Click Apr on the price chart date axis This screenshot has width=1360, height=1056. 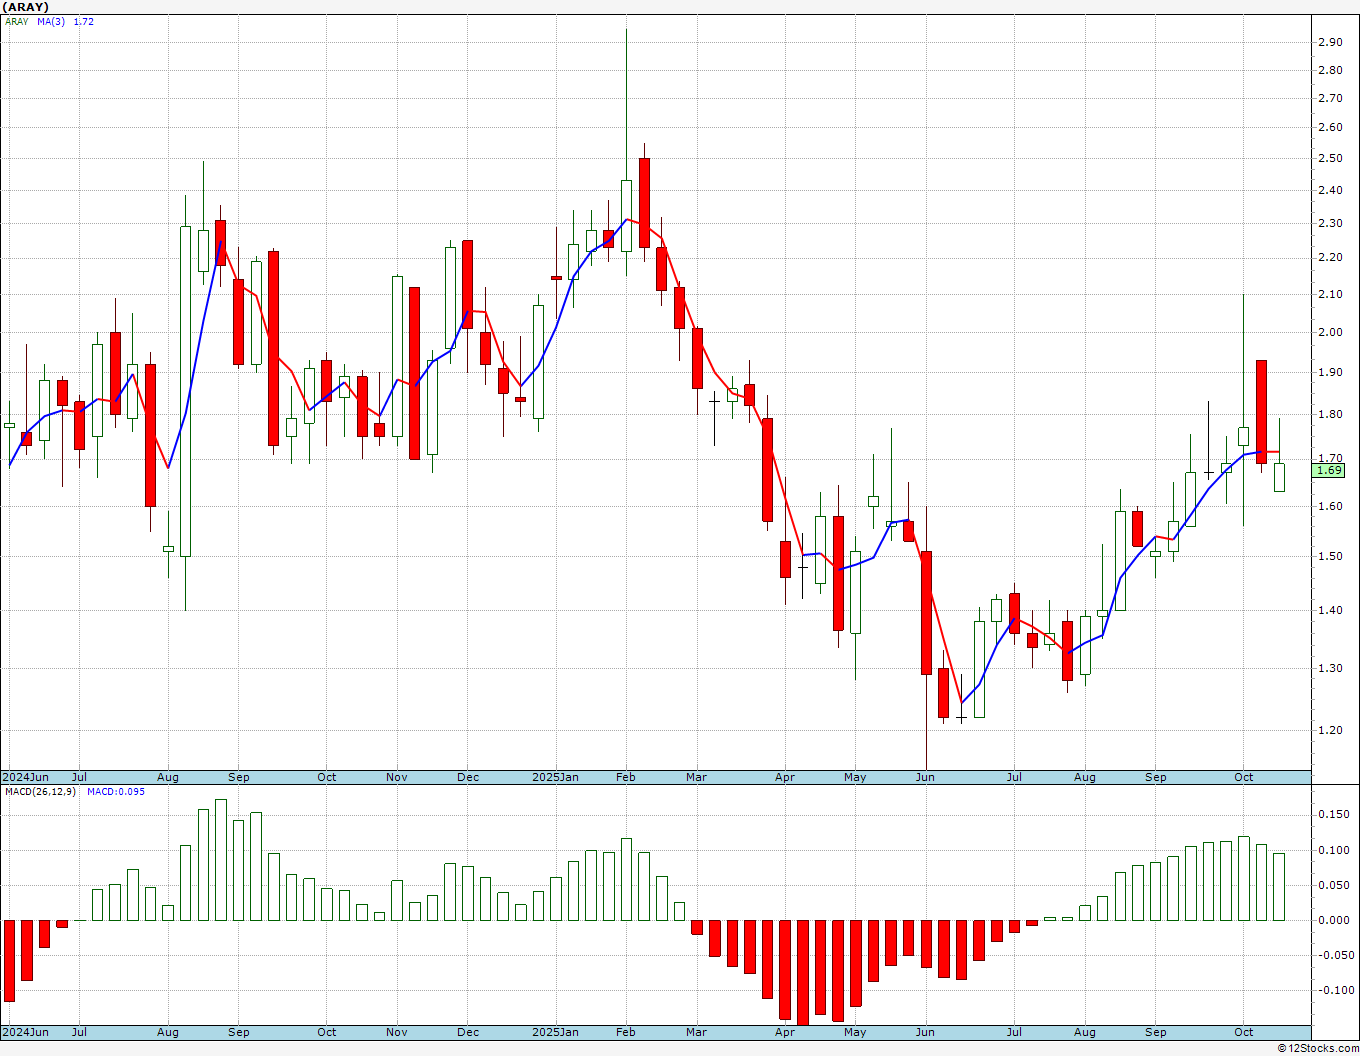[x=785, y=777]
